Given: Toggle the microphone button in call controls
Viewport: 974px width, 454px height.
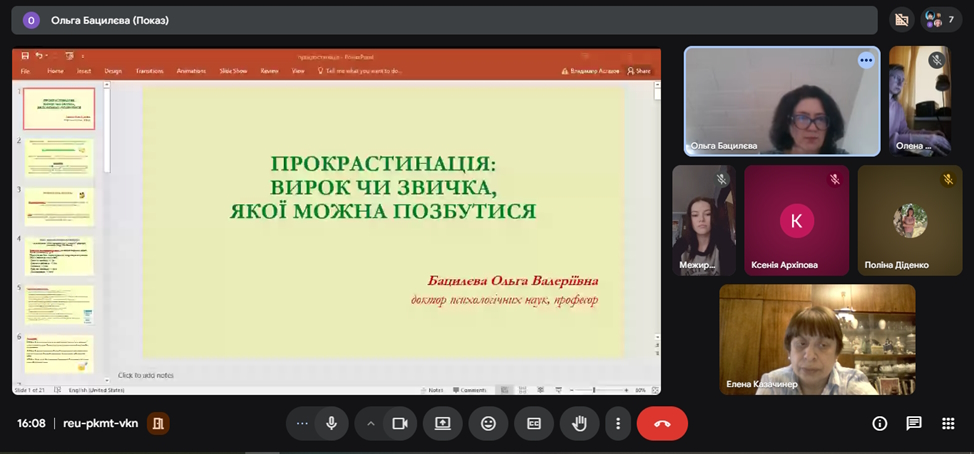Looking at the screenshot, I should 331,423.
